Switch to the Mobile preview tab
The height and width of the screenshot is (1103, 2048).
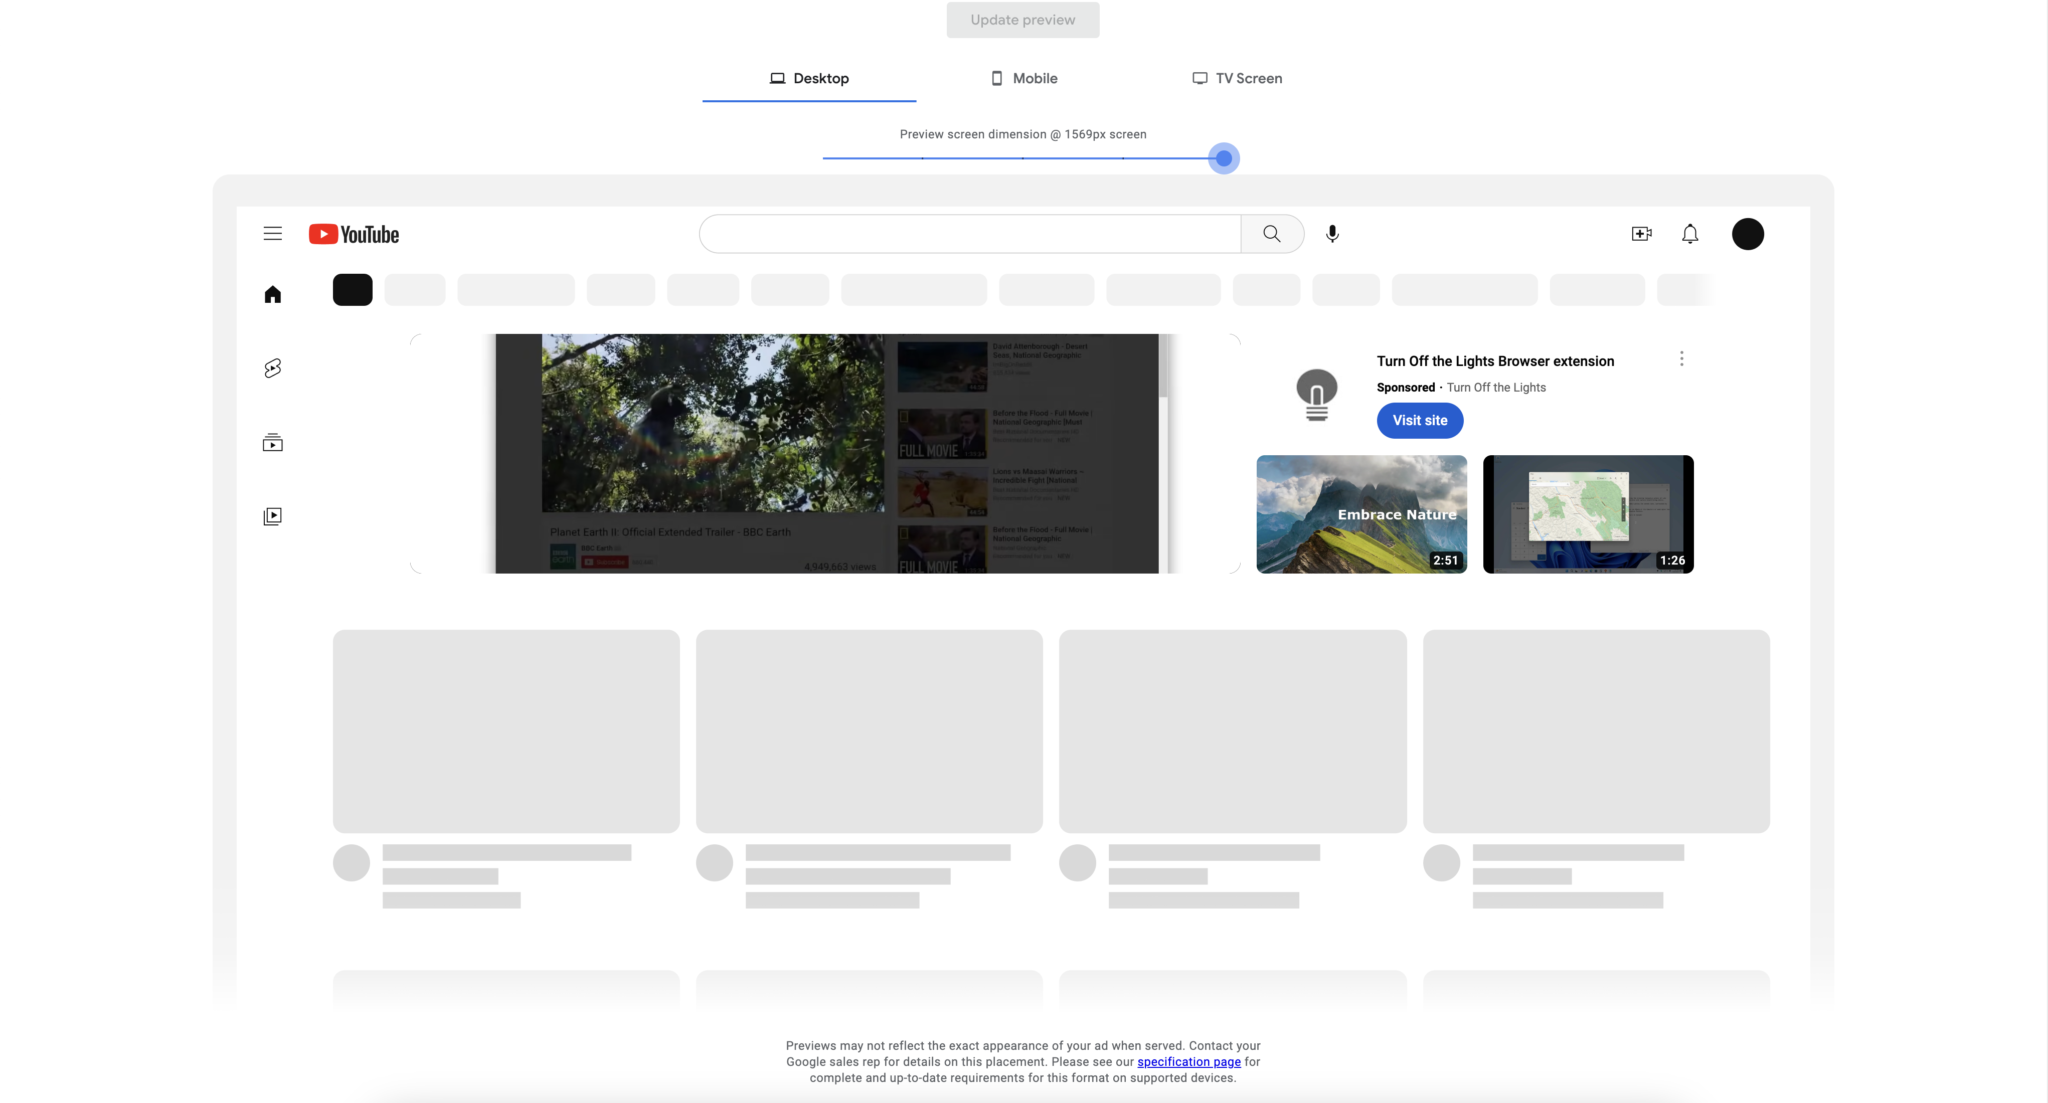1024,78
